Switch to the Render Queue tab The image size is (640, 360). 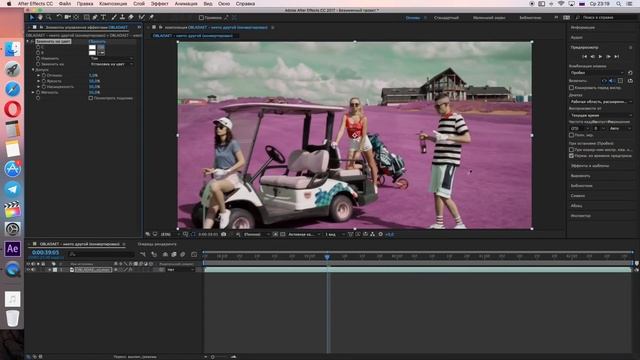pyautogui.click(x=157, y=244)
